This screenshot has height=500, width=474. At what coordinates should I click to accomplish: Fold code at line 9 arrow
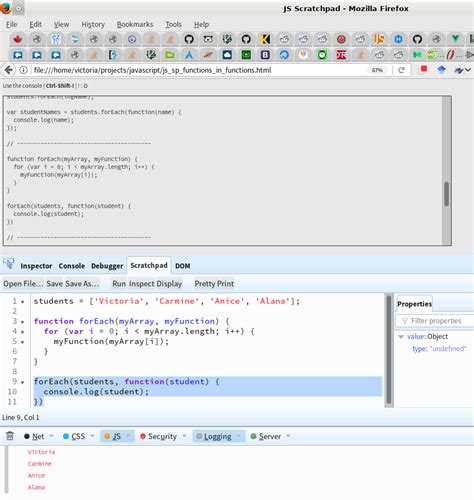coord(23,383)
